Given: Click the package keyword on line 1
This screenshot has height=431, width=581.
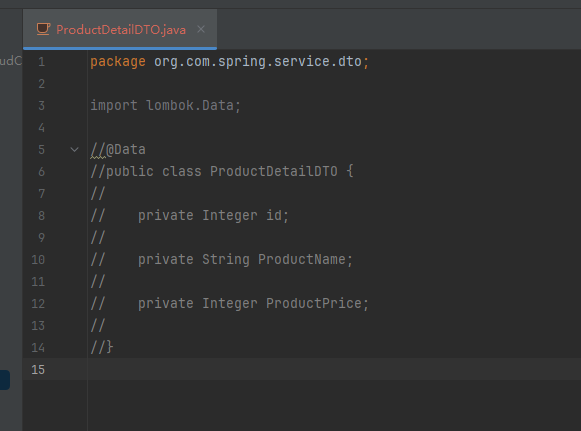Looking at the screenshot, I should point(118,62).
